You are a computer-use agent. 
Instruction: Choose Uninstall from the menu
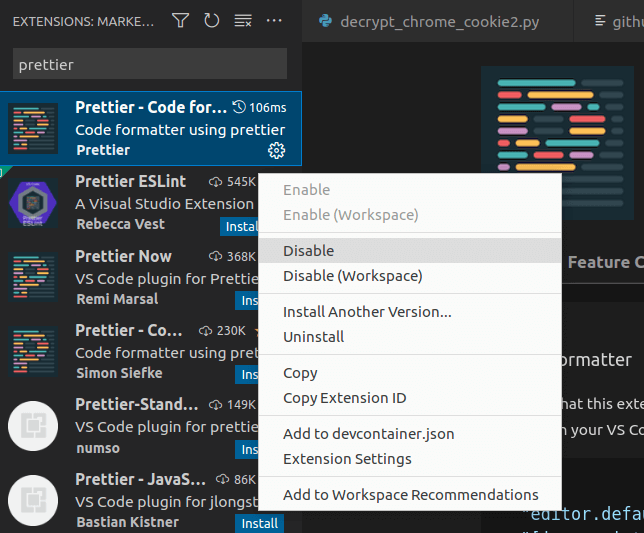coord(313,337)
